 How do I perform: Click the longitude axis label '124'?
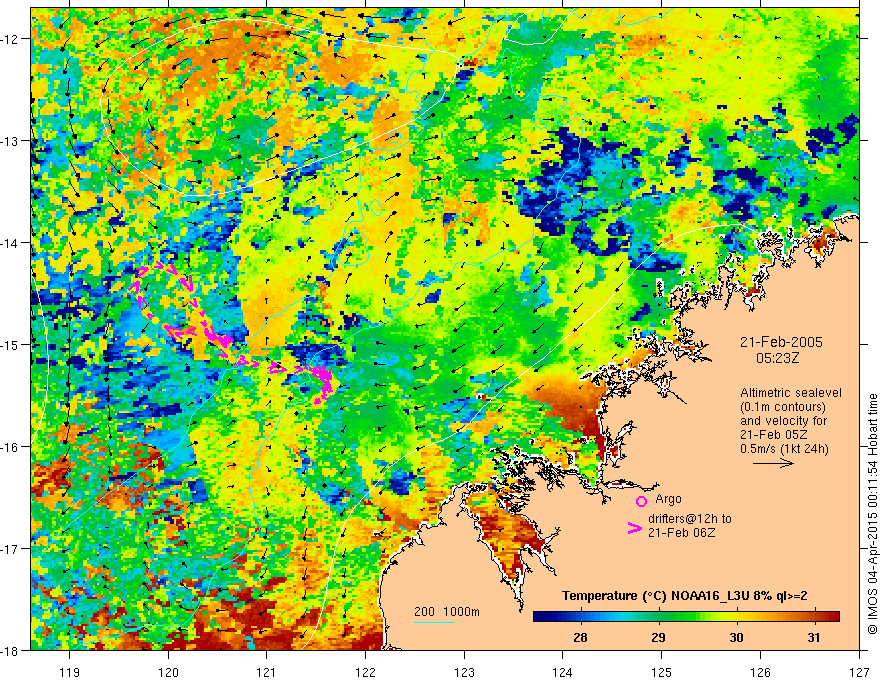click(563, 672)
